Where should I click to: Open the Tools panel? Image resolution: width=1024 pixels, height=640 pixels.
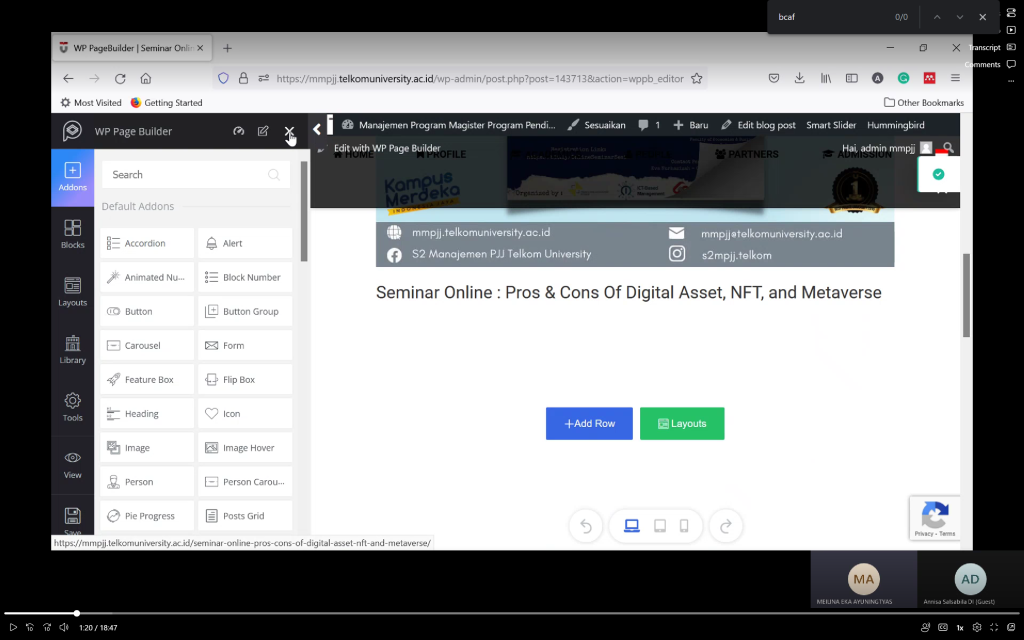tap(72, 406)
